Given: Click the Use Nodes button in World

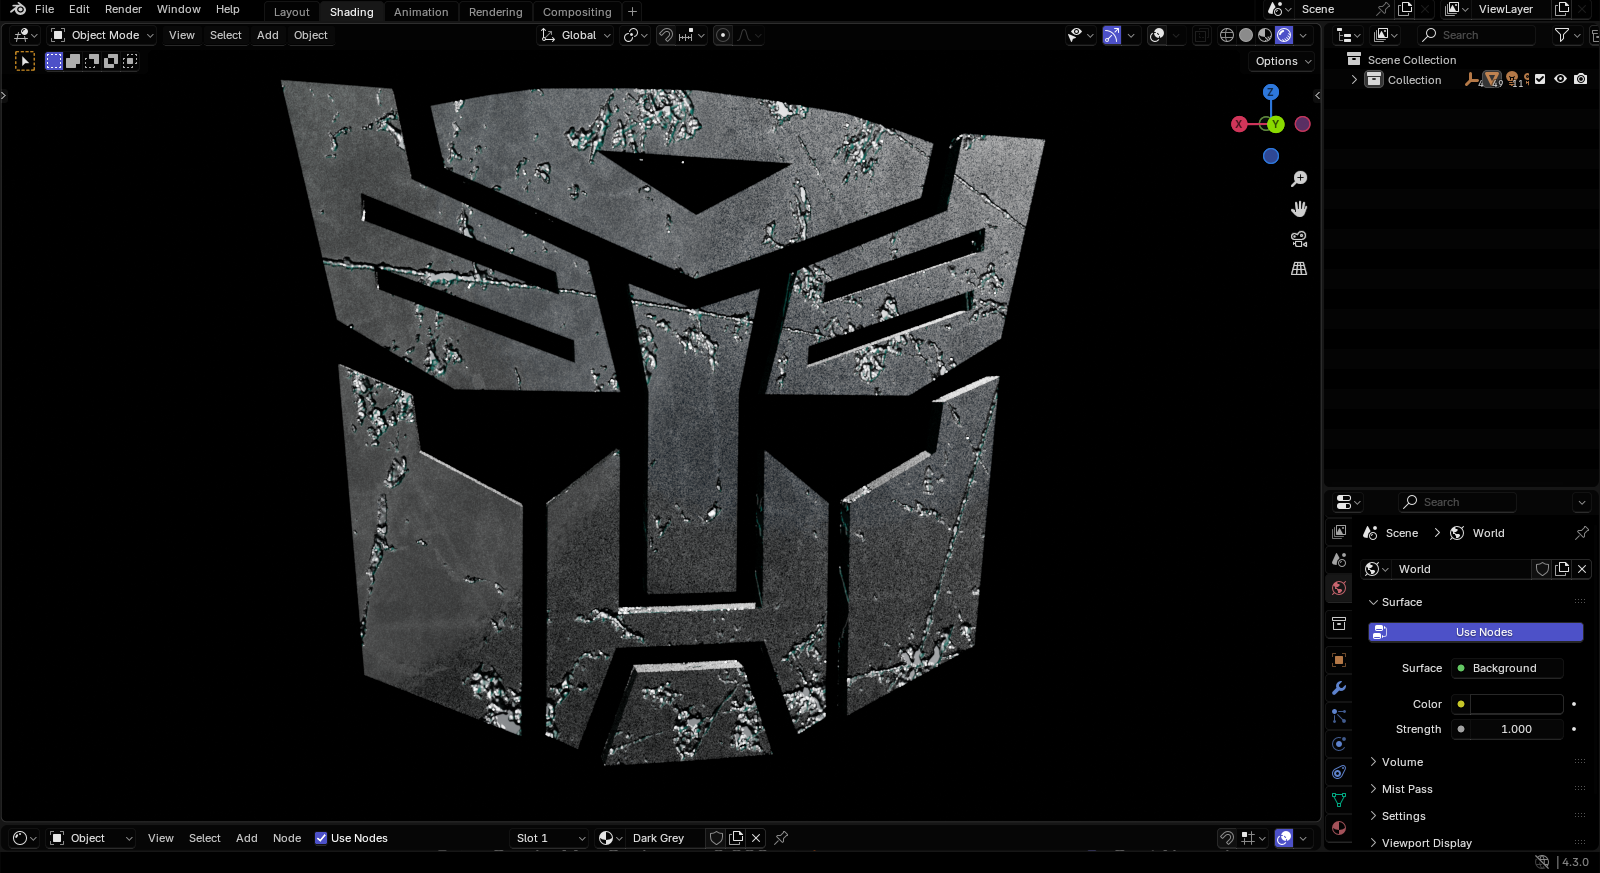Looking at the screenshot, I should click(1476, 632).
